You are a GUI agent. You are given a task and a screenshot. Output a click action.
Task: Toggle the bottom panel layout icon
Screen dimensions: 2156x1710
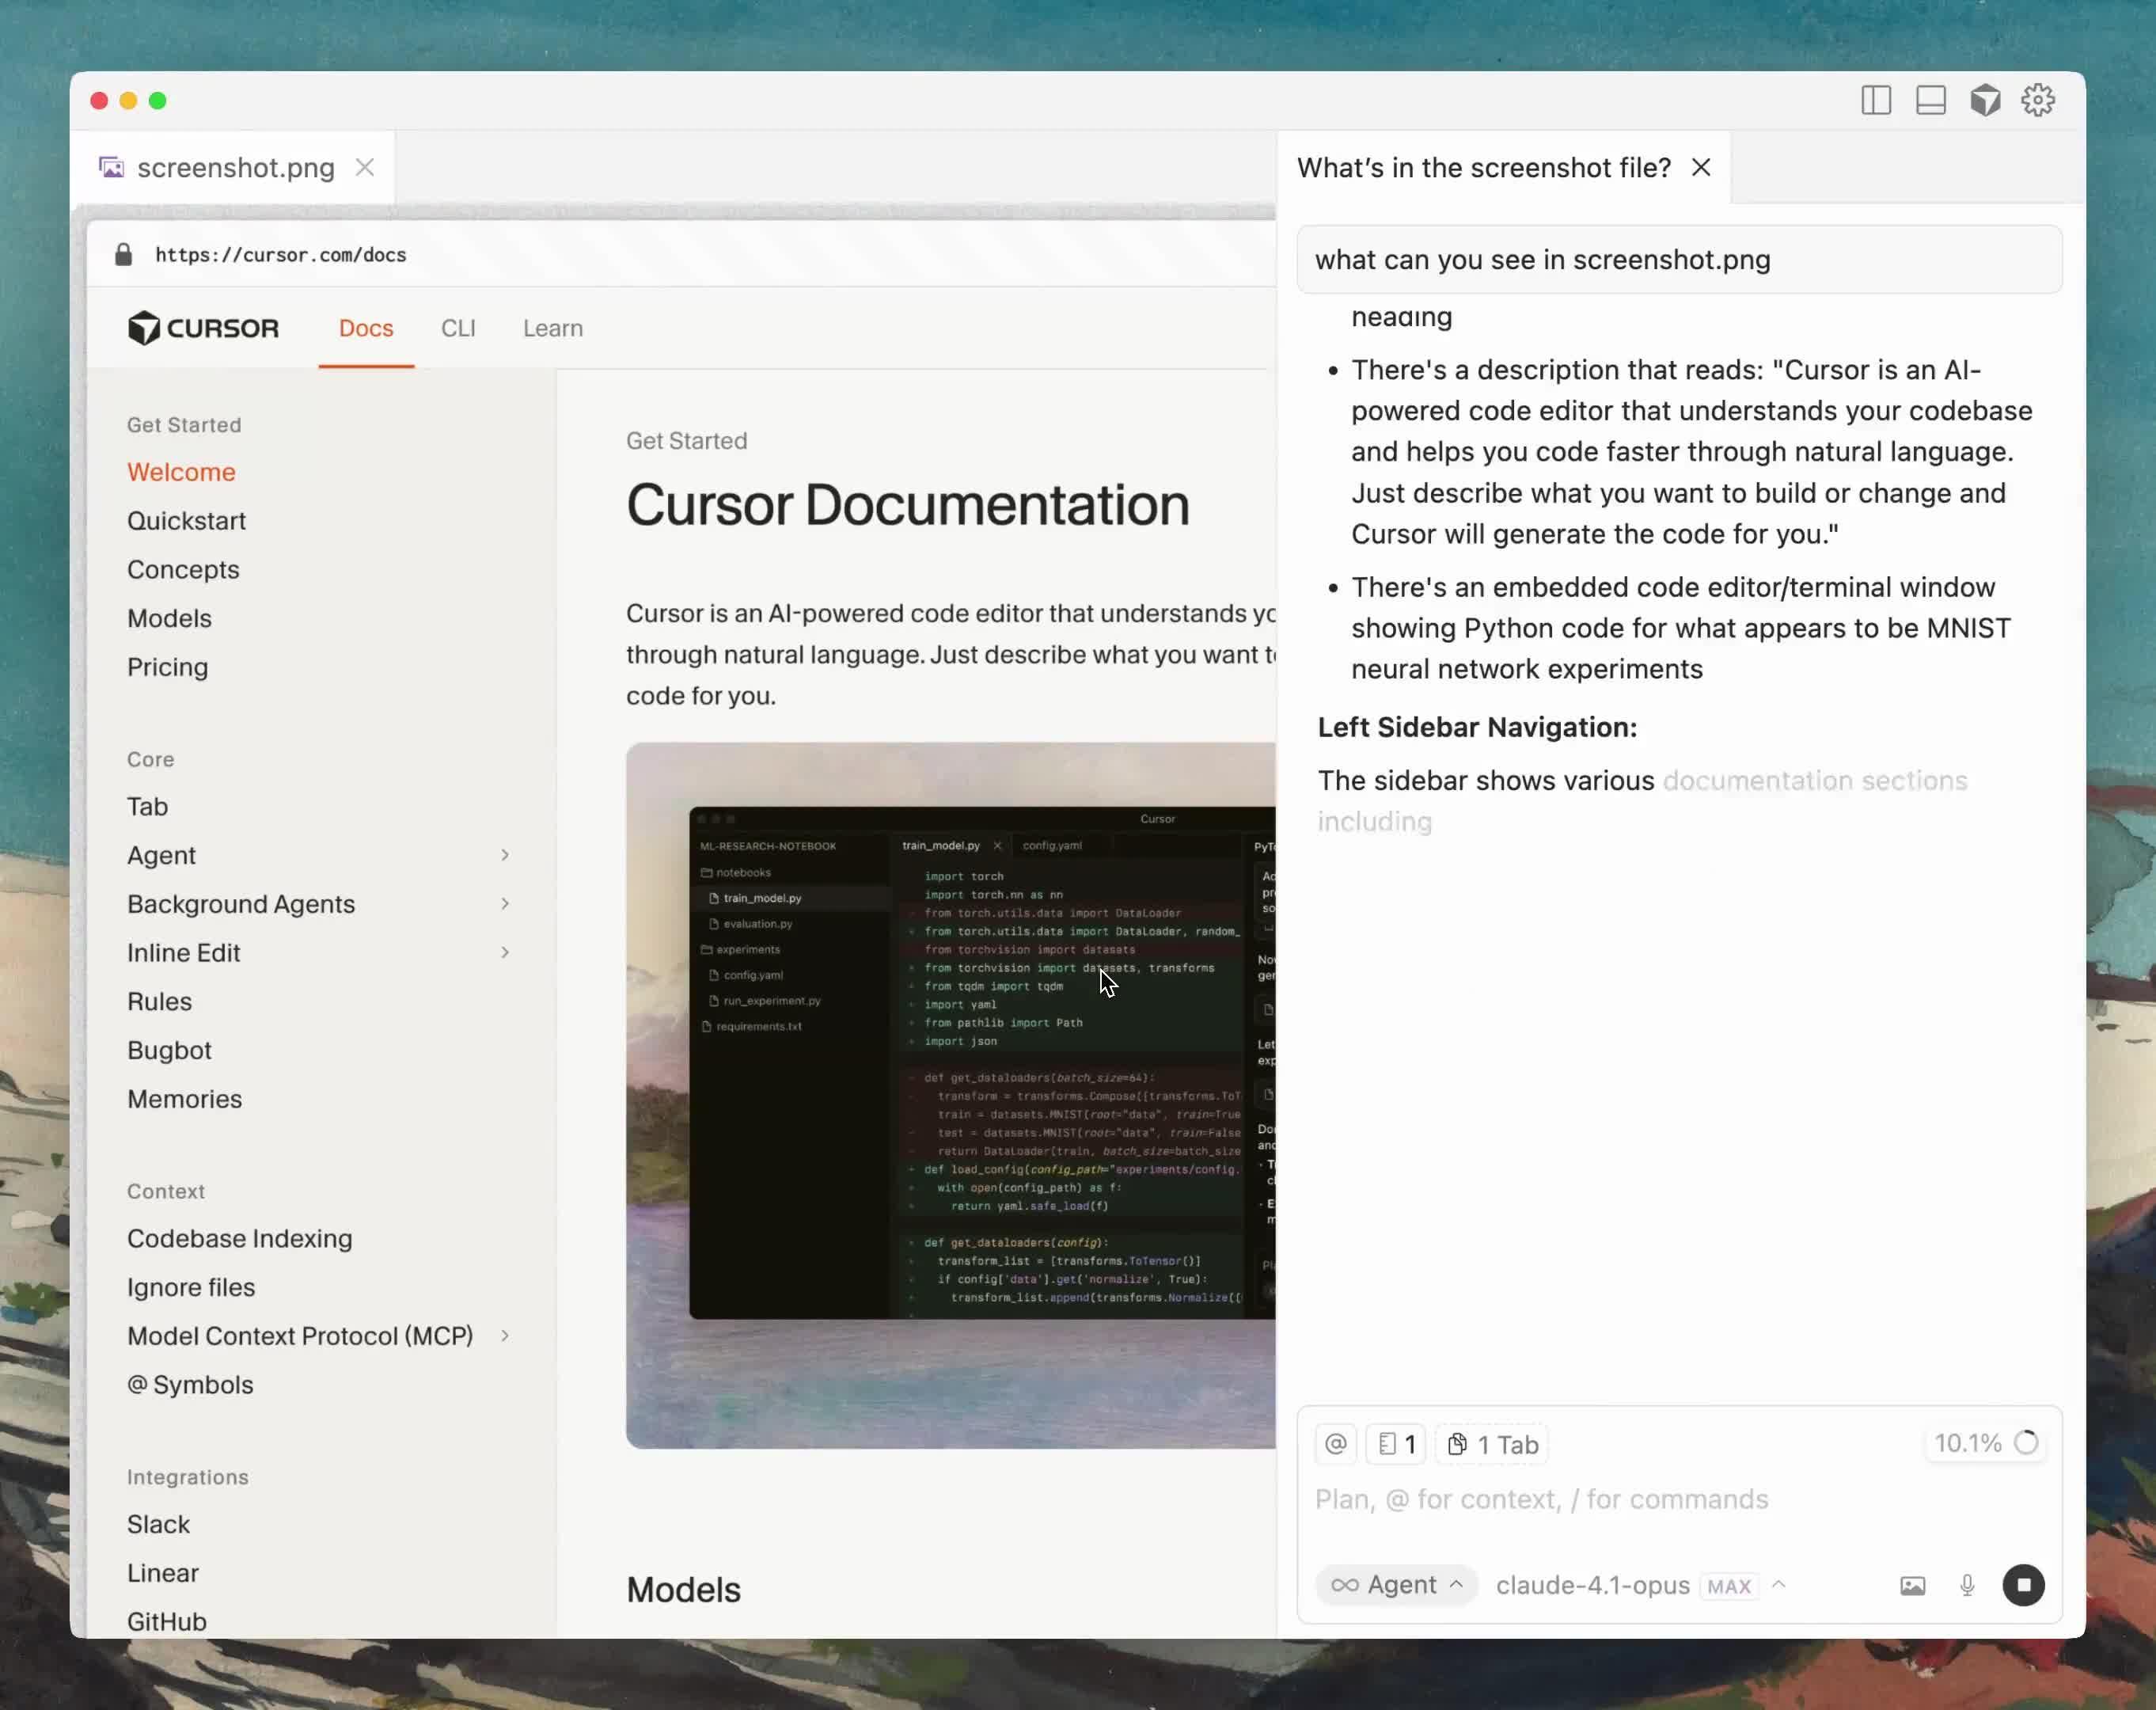1930,101
